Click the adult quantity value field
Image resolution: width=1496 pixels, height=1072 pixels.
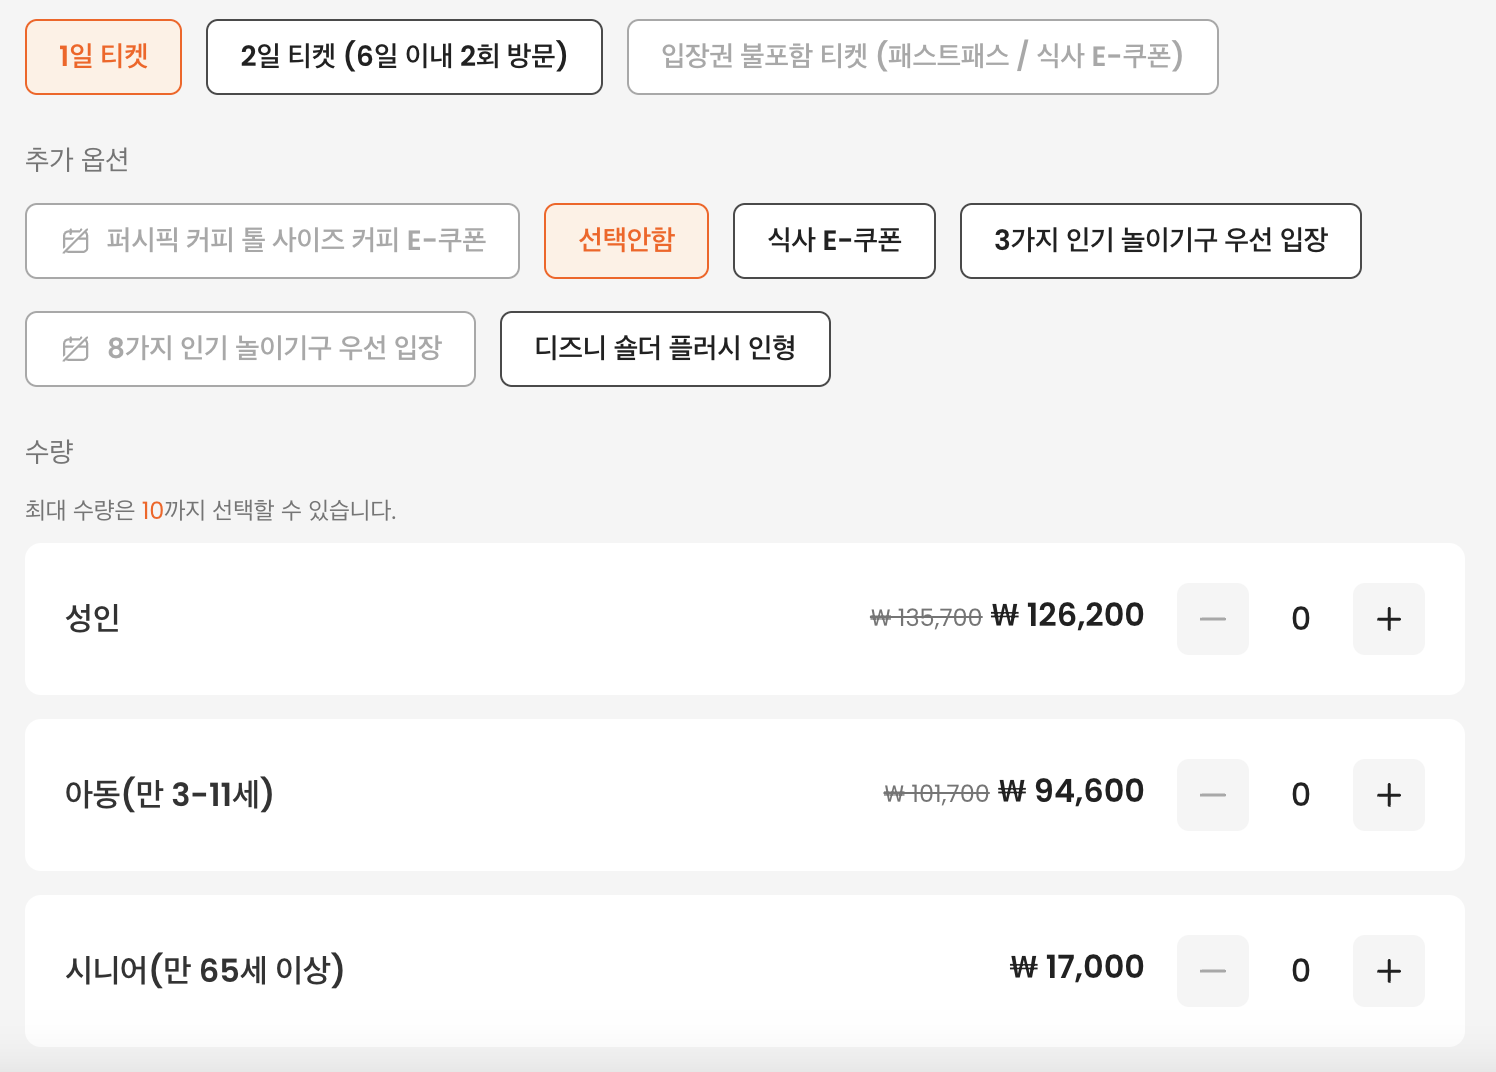[1300, 619]
